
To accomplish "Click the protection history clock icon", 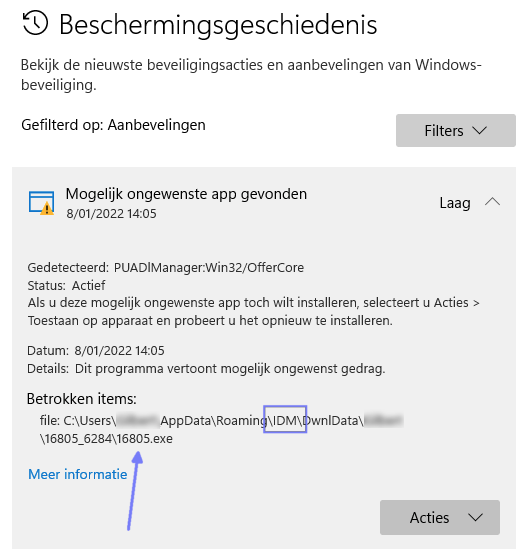I will 35,23.
